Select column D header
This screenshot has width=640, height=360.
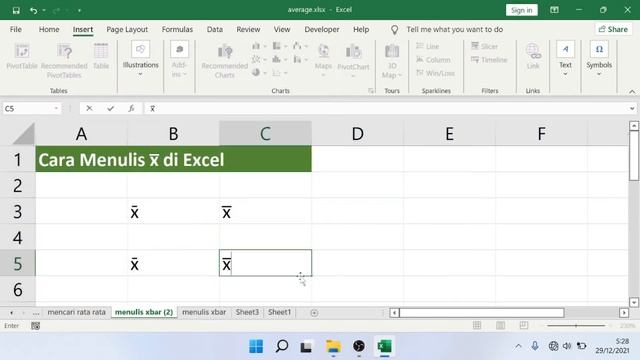click(x=358, y=133)
